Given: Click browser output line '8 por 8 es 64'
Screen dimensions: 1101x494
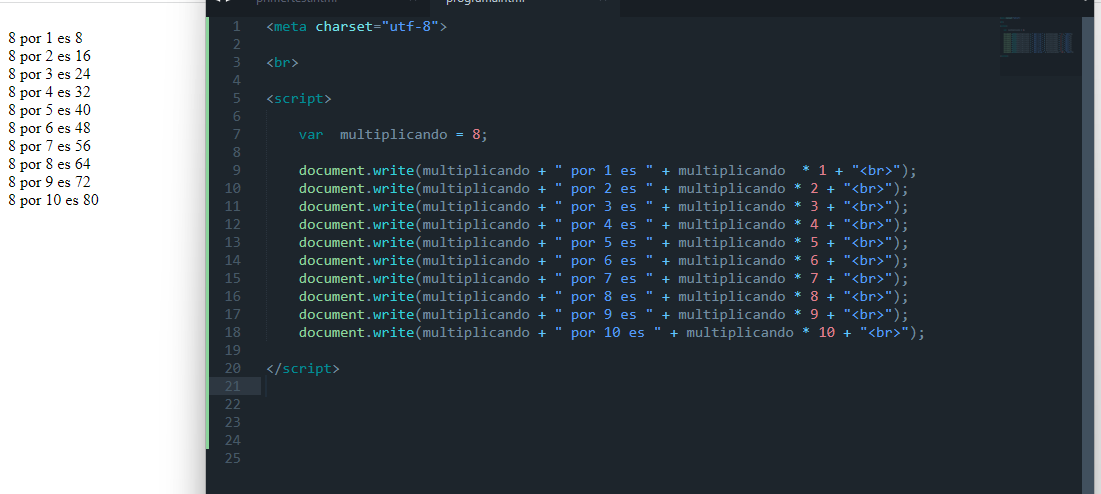Looking at the screenshot, I should tap(50, 164).
